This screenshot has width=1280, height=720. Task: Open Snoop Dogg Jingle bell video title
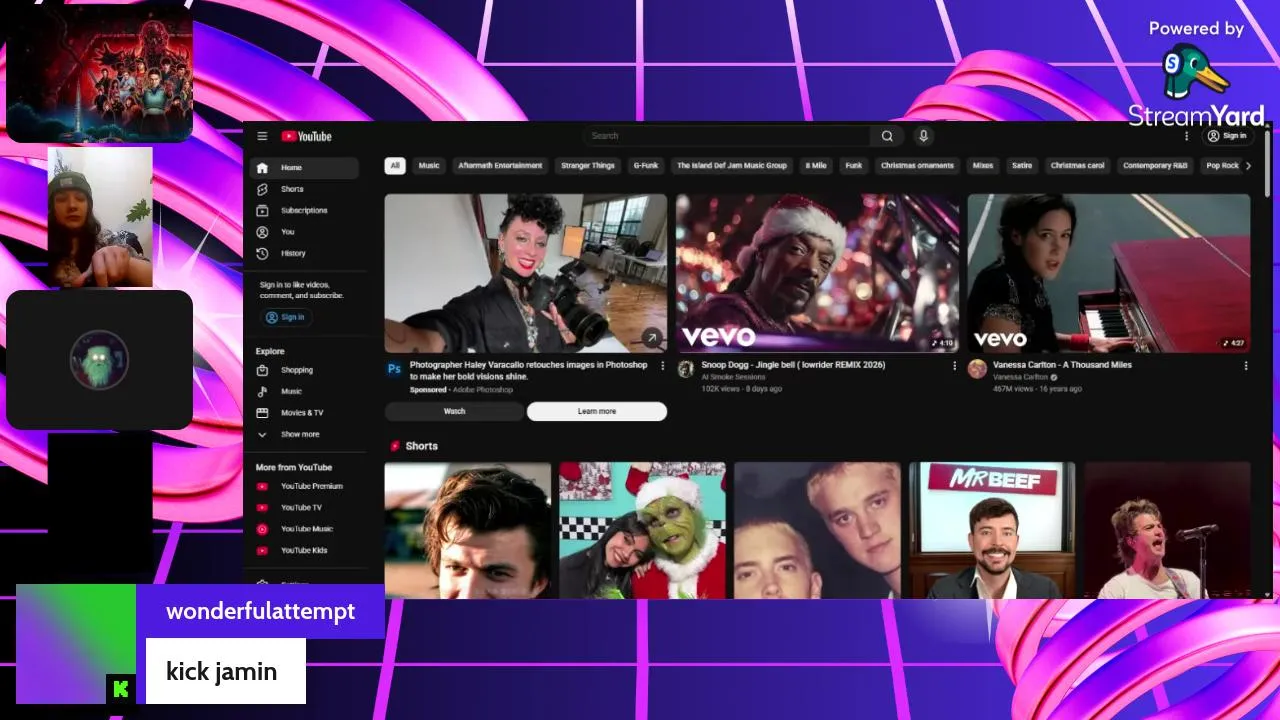click(x=793, y=365)
